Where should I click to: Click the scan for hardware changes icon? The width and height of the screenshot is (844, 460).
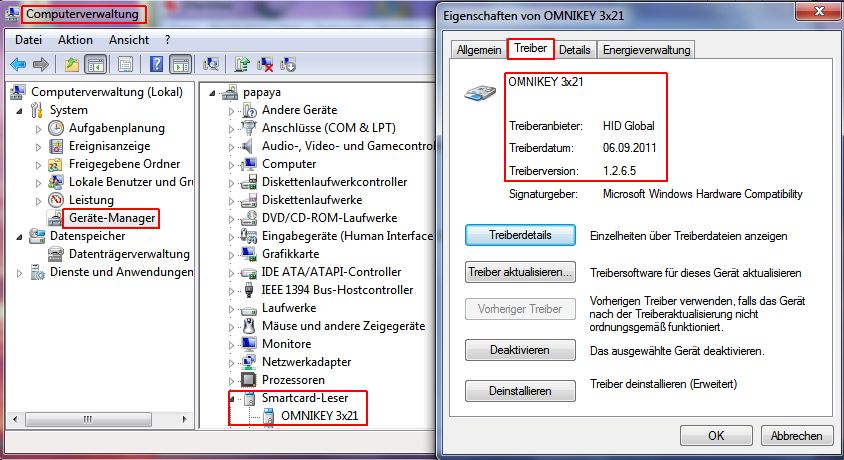210,65
